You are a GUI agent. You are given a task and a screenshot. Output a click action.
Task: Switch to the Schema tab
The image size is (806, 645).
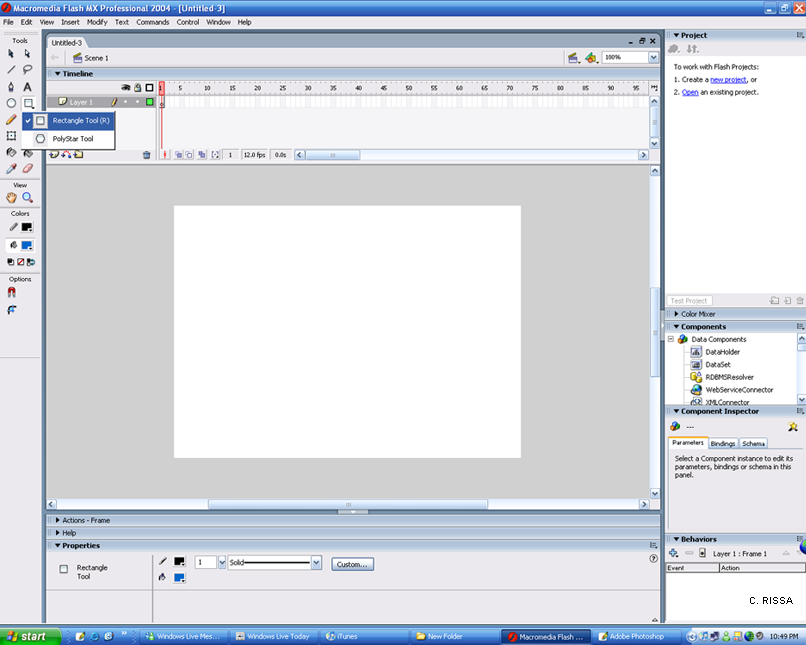click(753, 444)
